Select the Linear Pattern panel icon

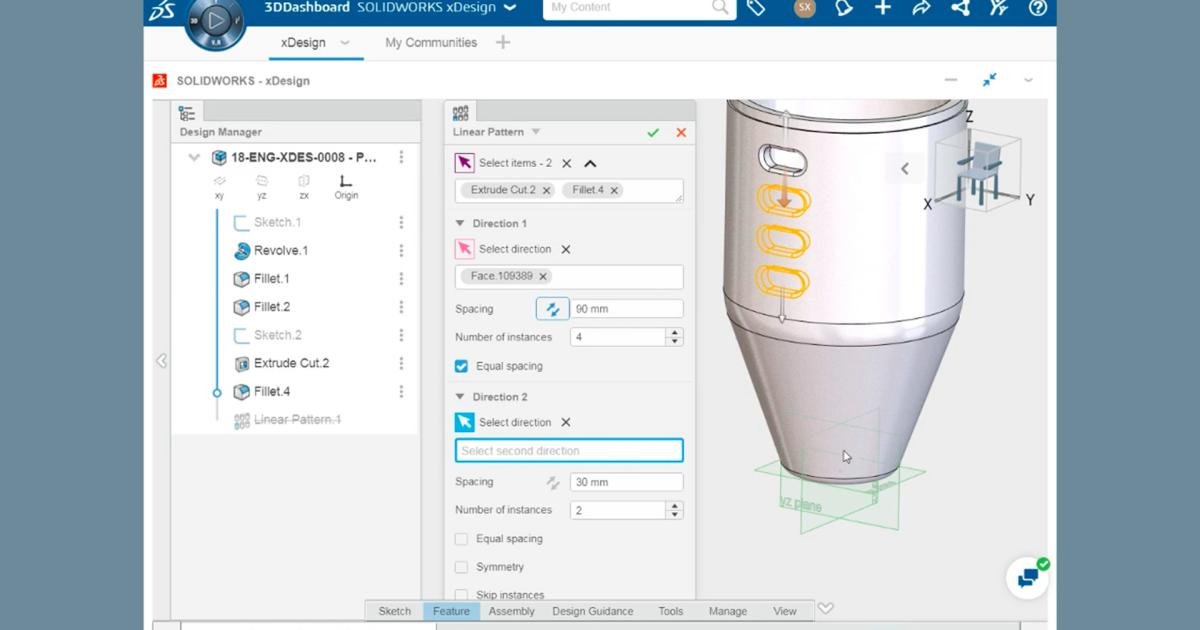click(x=462, y=111)
